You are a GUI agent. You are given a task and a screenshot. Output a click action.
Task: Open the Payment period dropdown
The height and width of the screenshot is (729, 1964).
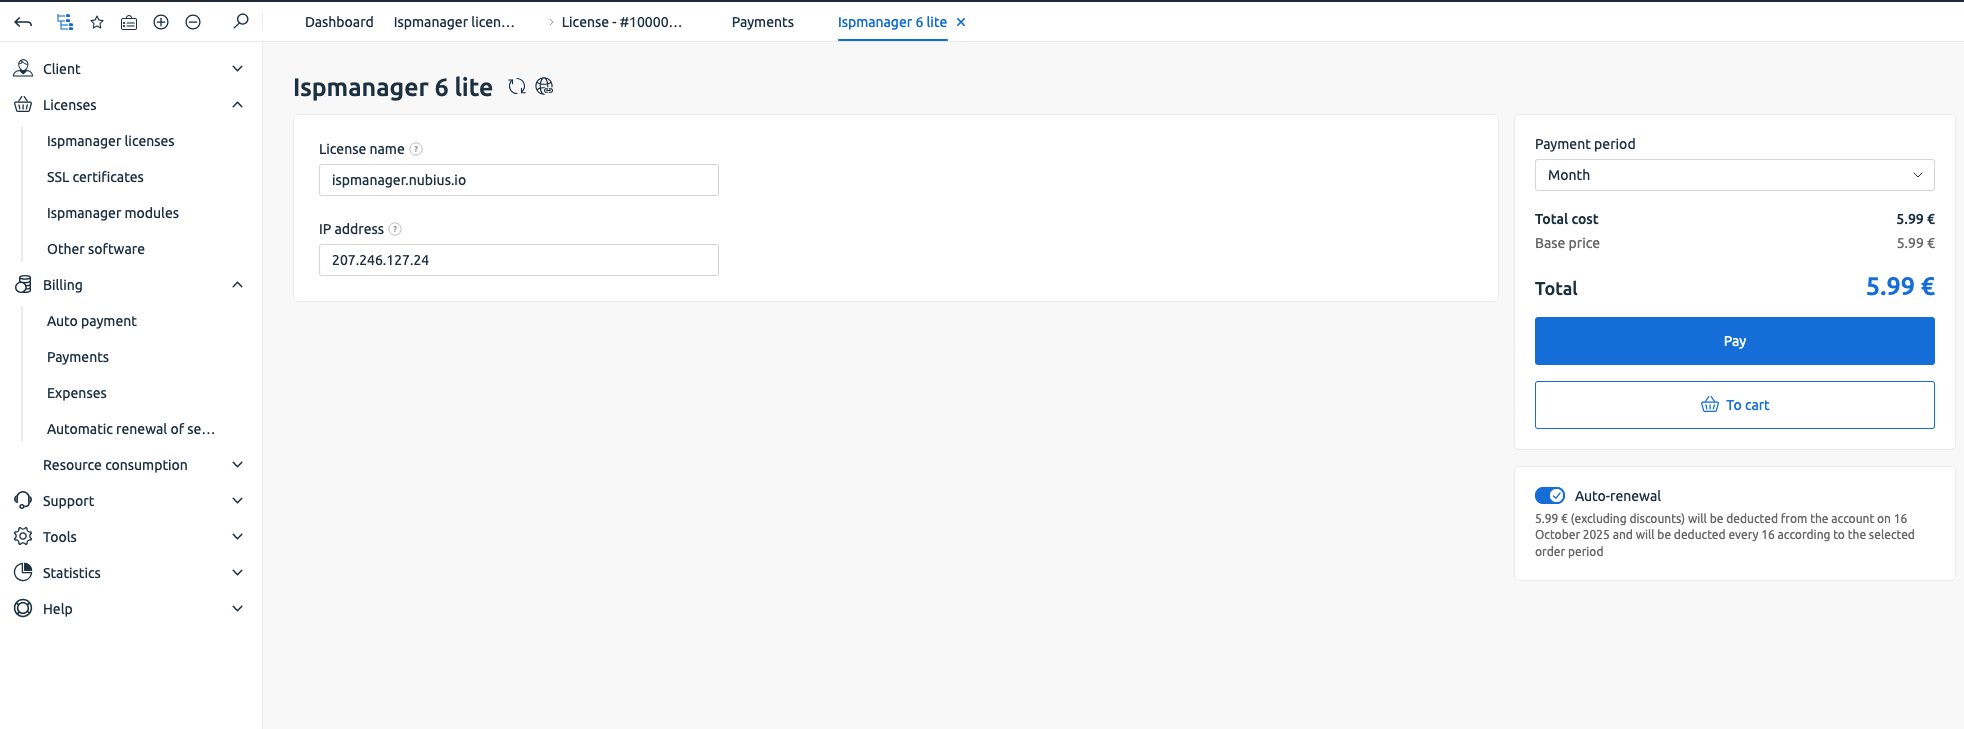click(1734, 175)
